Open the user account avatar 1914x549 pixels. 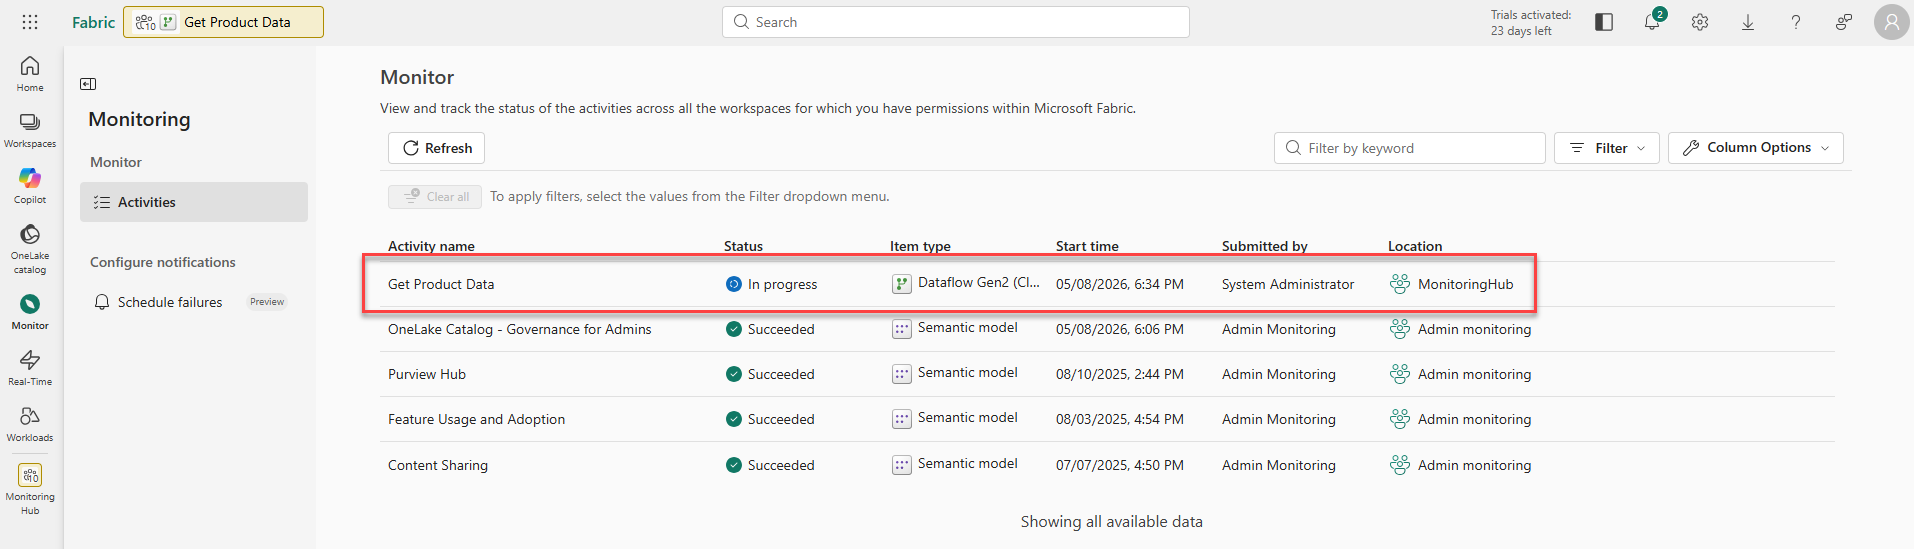pos(1891,22)
